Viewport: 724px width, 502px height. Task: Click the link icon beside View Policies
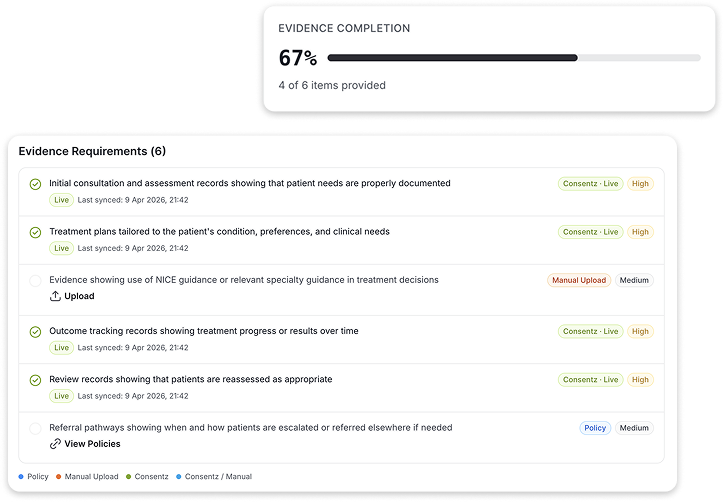56,444
